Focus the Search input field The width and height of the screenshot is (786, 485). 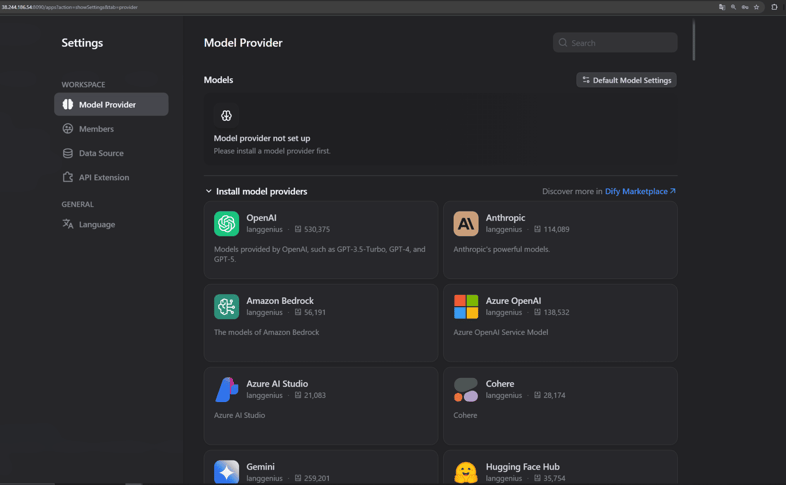615,43
